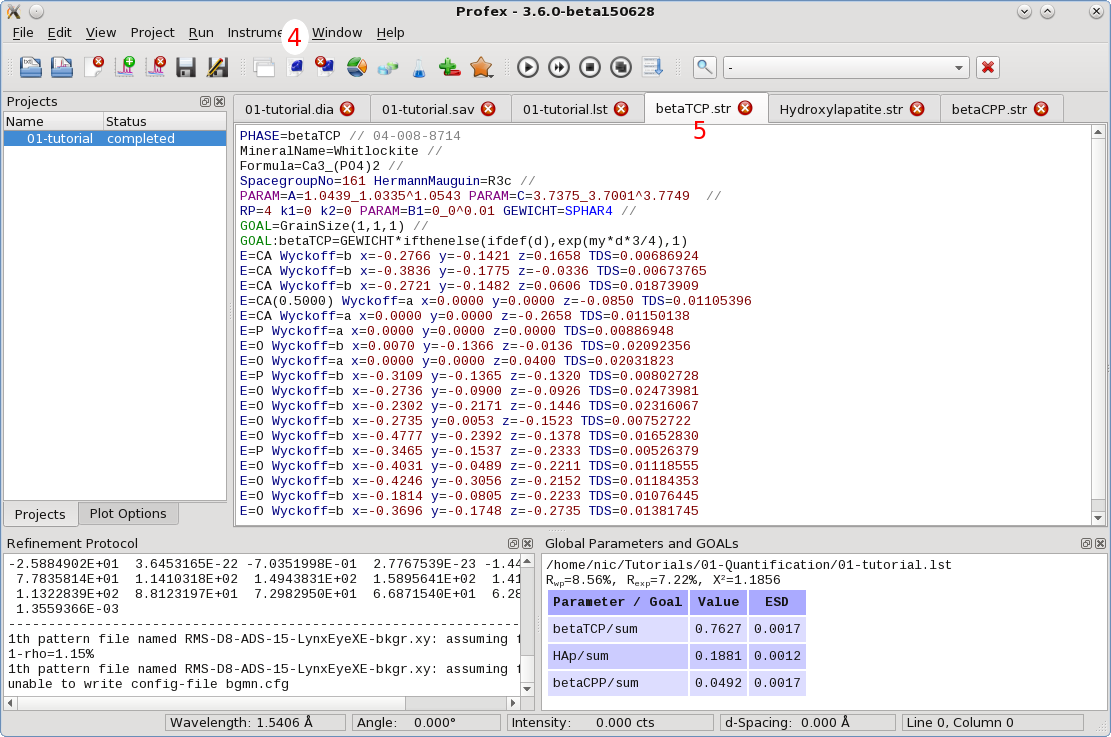Open a text file using the toolbar

30,67
